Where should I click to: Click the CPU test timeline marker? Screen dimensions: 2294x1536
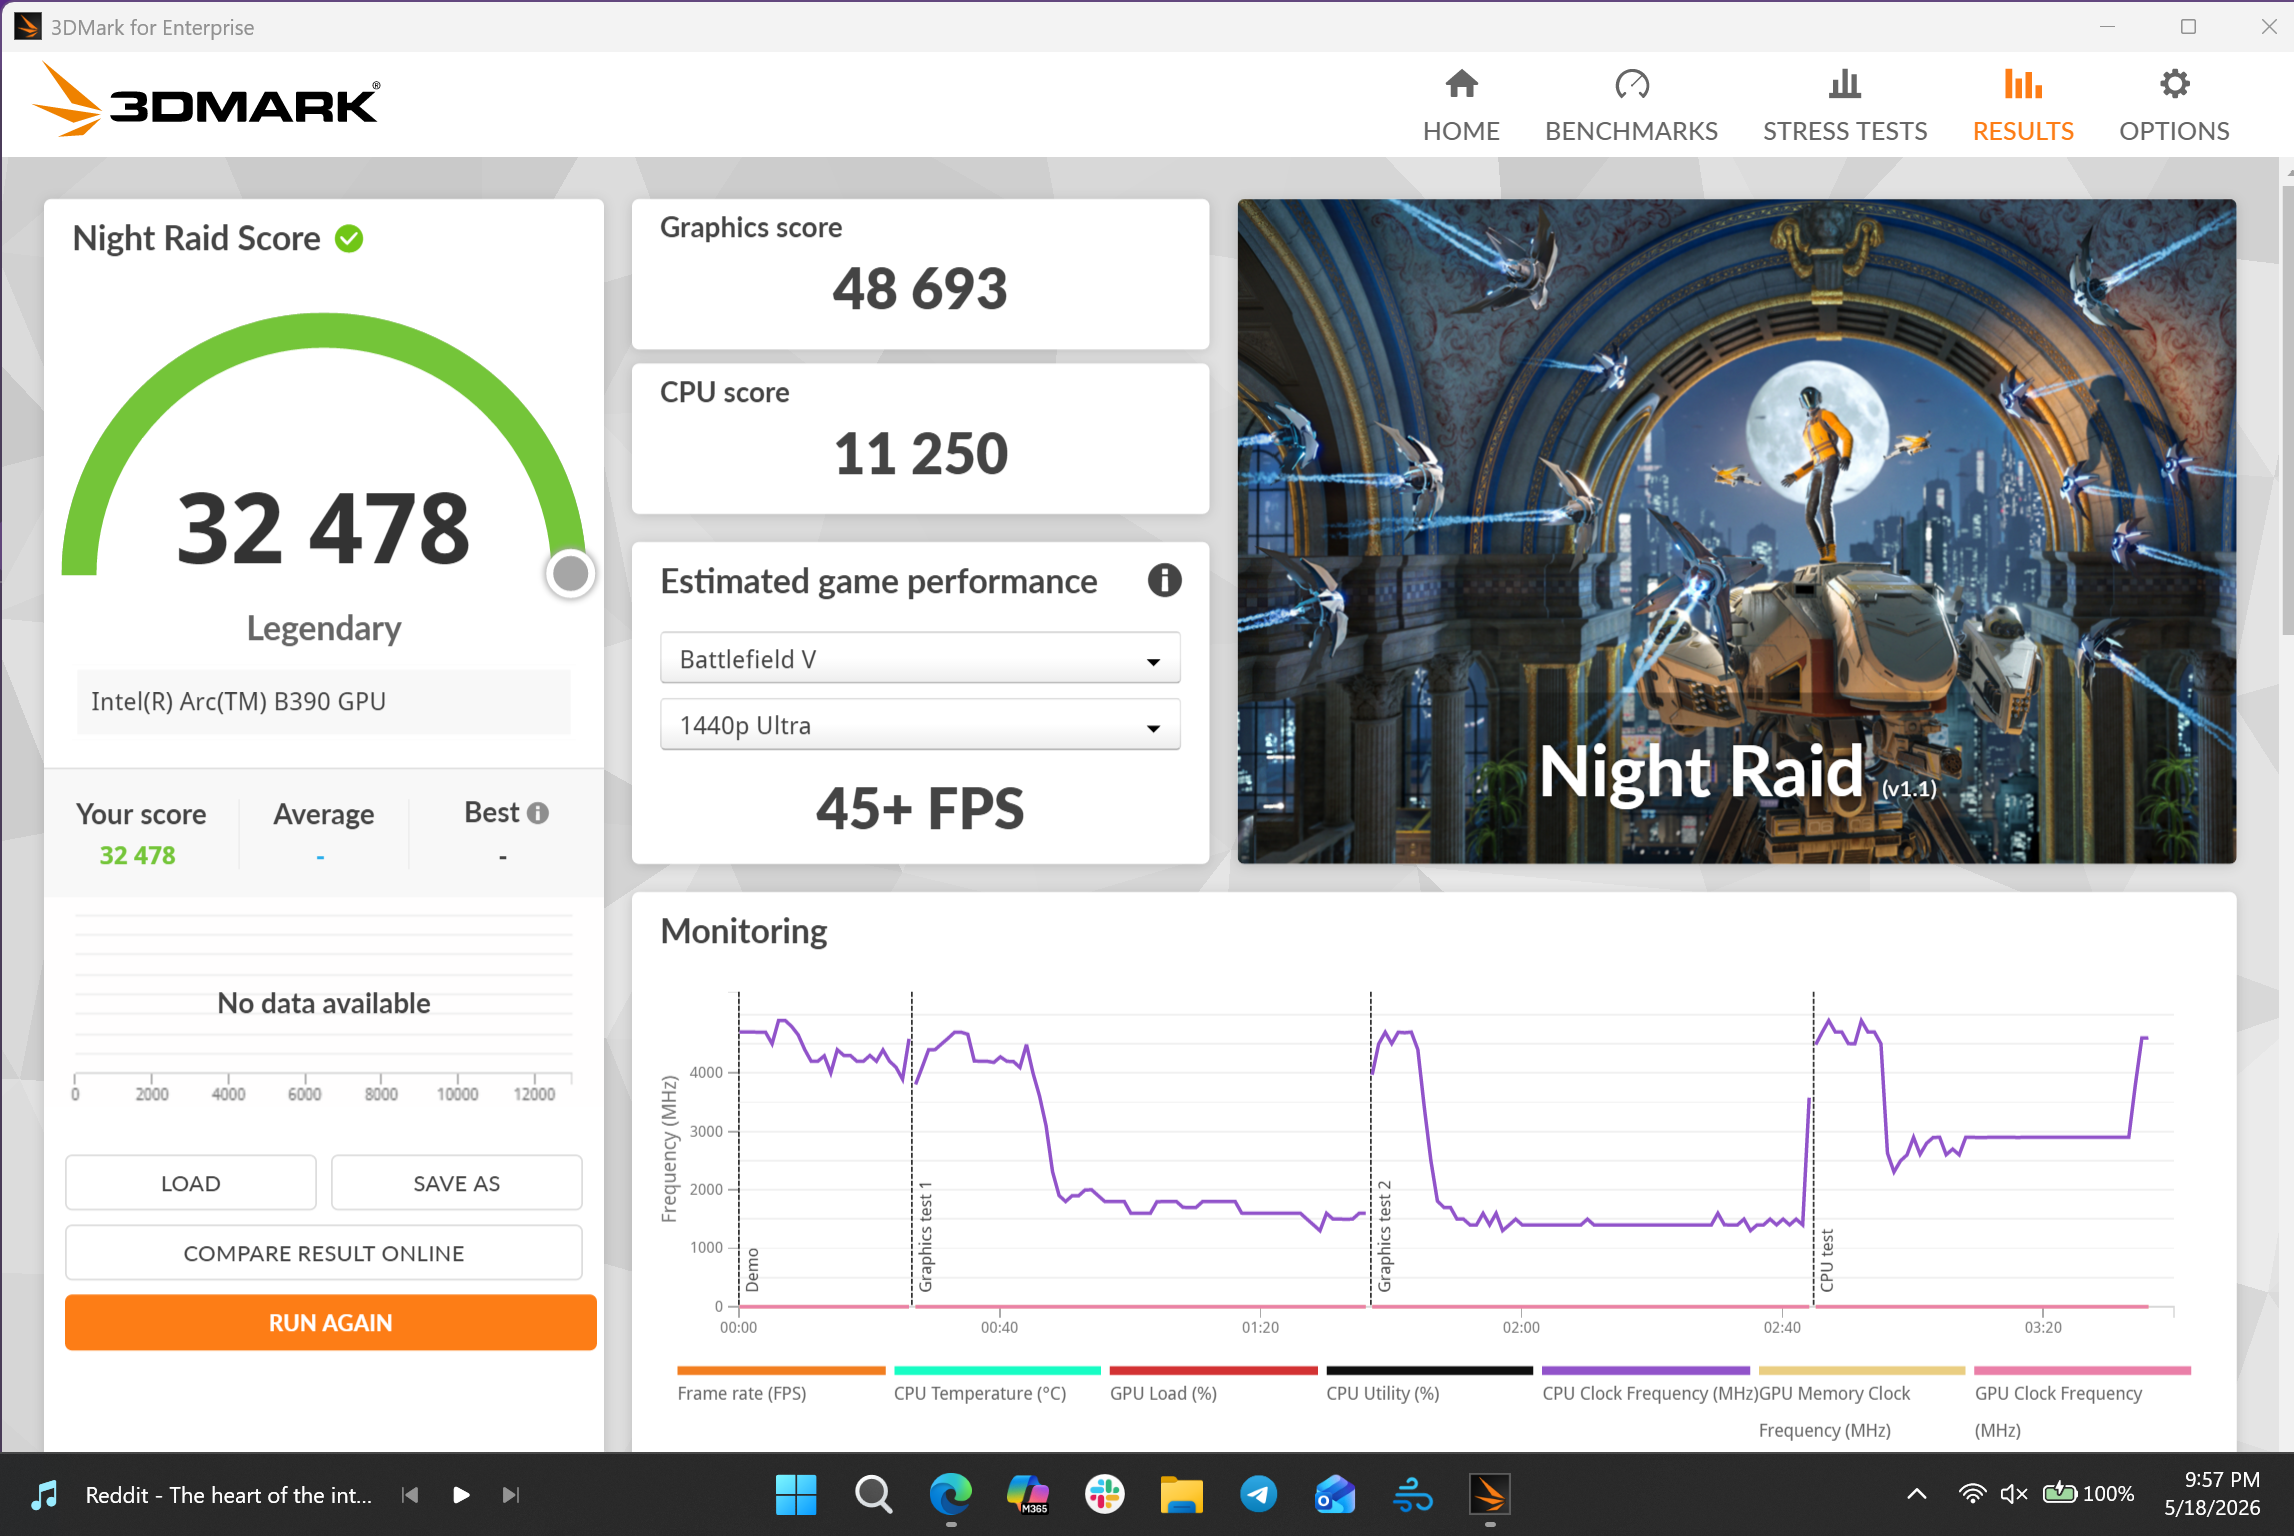[x=1827, y=1260]
